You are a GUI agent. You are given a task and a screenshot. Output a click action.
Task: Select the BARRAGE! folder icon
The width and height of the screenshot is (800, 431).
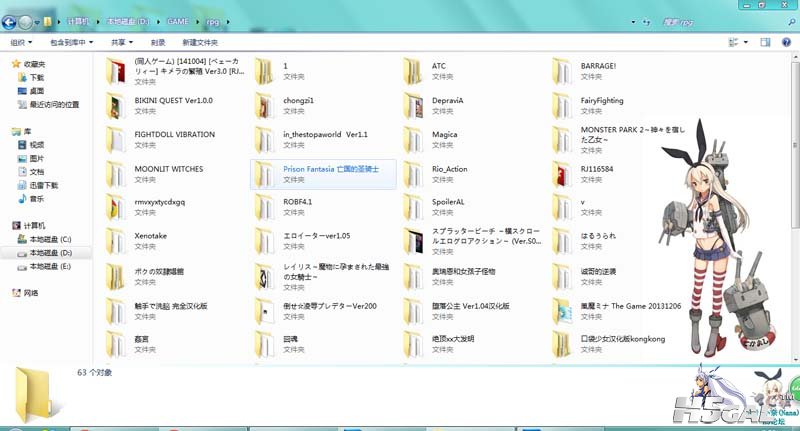pos(563,71)
